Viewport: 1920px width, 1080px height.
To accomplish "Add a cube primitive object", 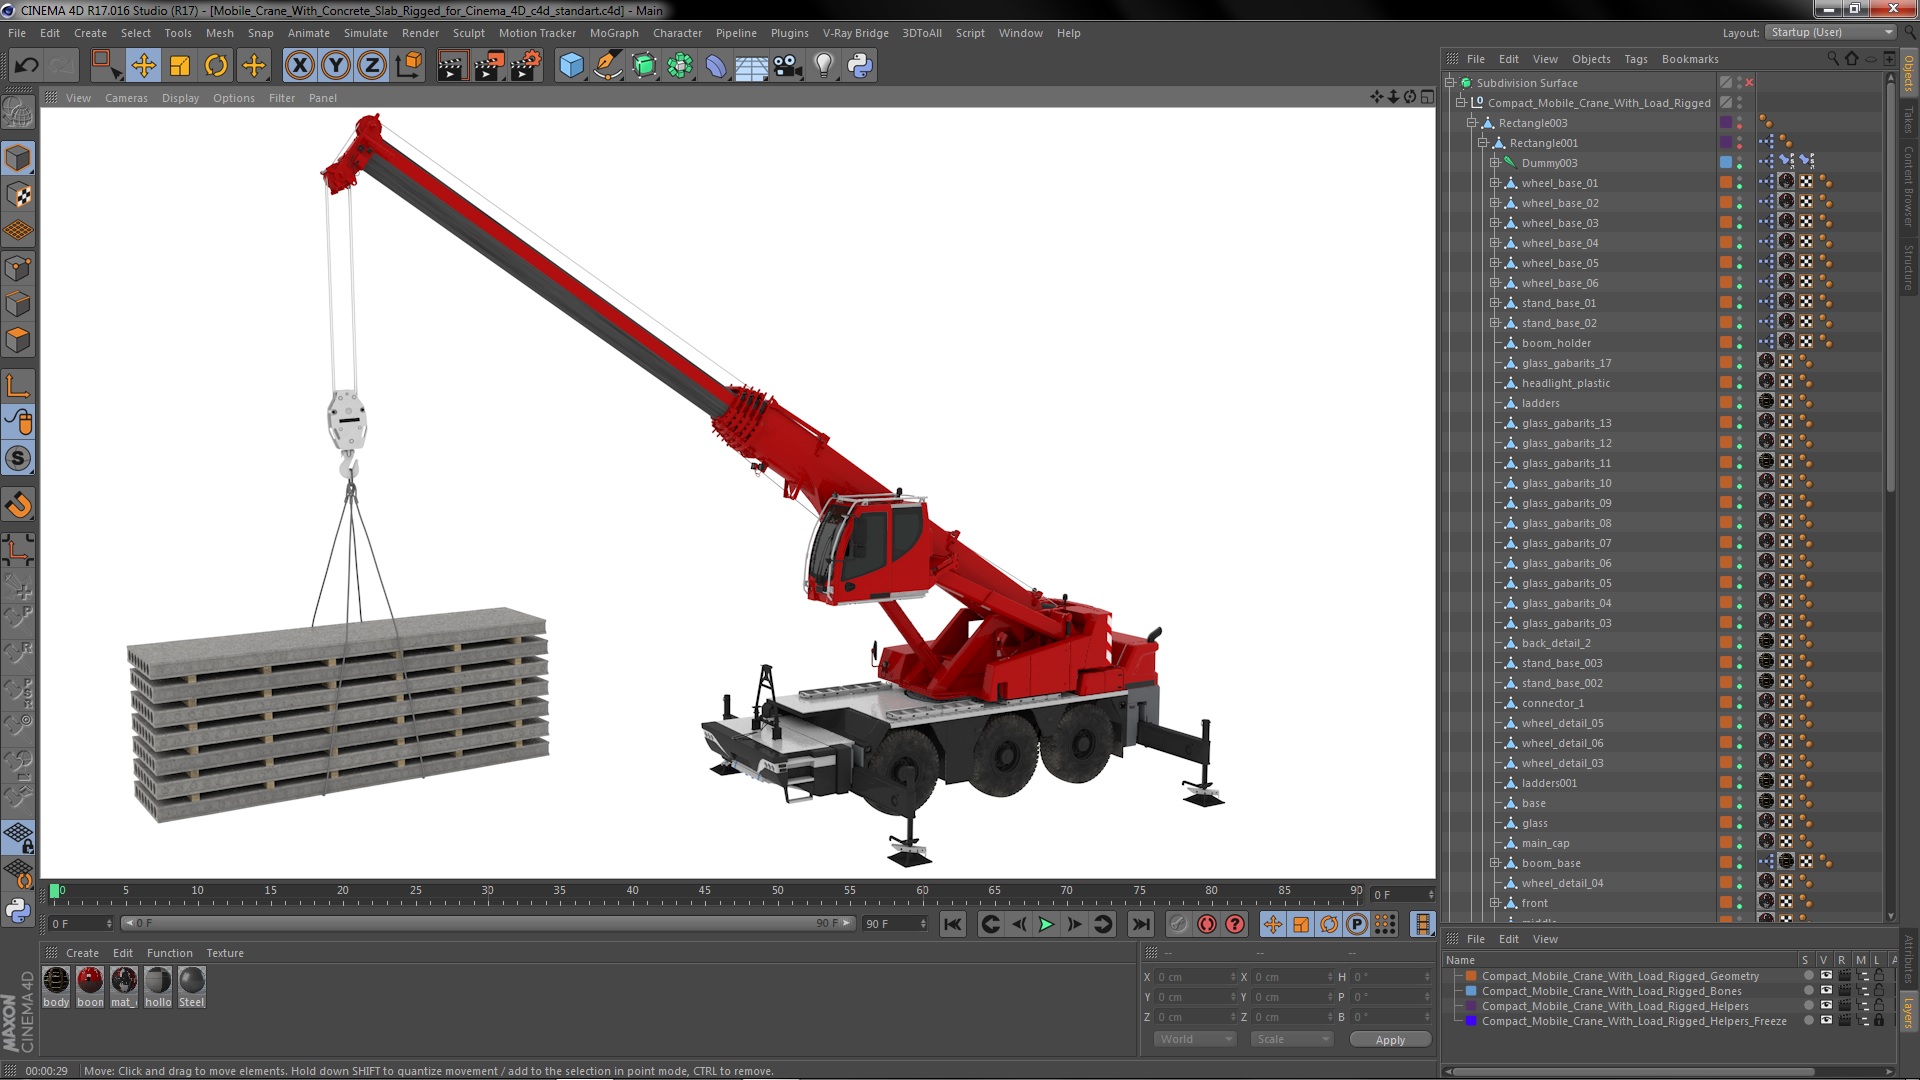I will [x=571, y=66].
